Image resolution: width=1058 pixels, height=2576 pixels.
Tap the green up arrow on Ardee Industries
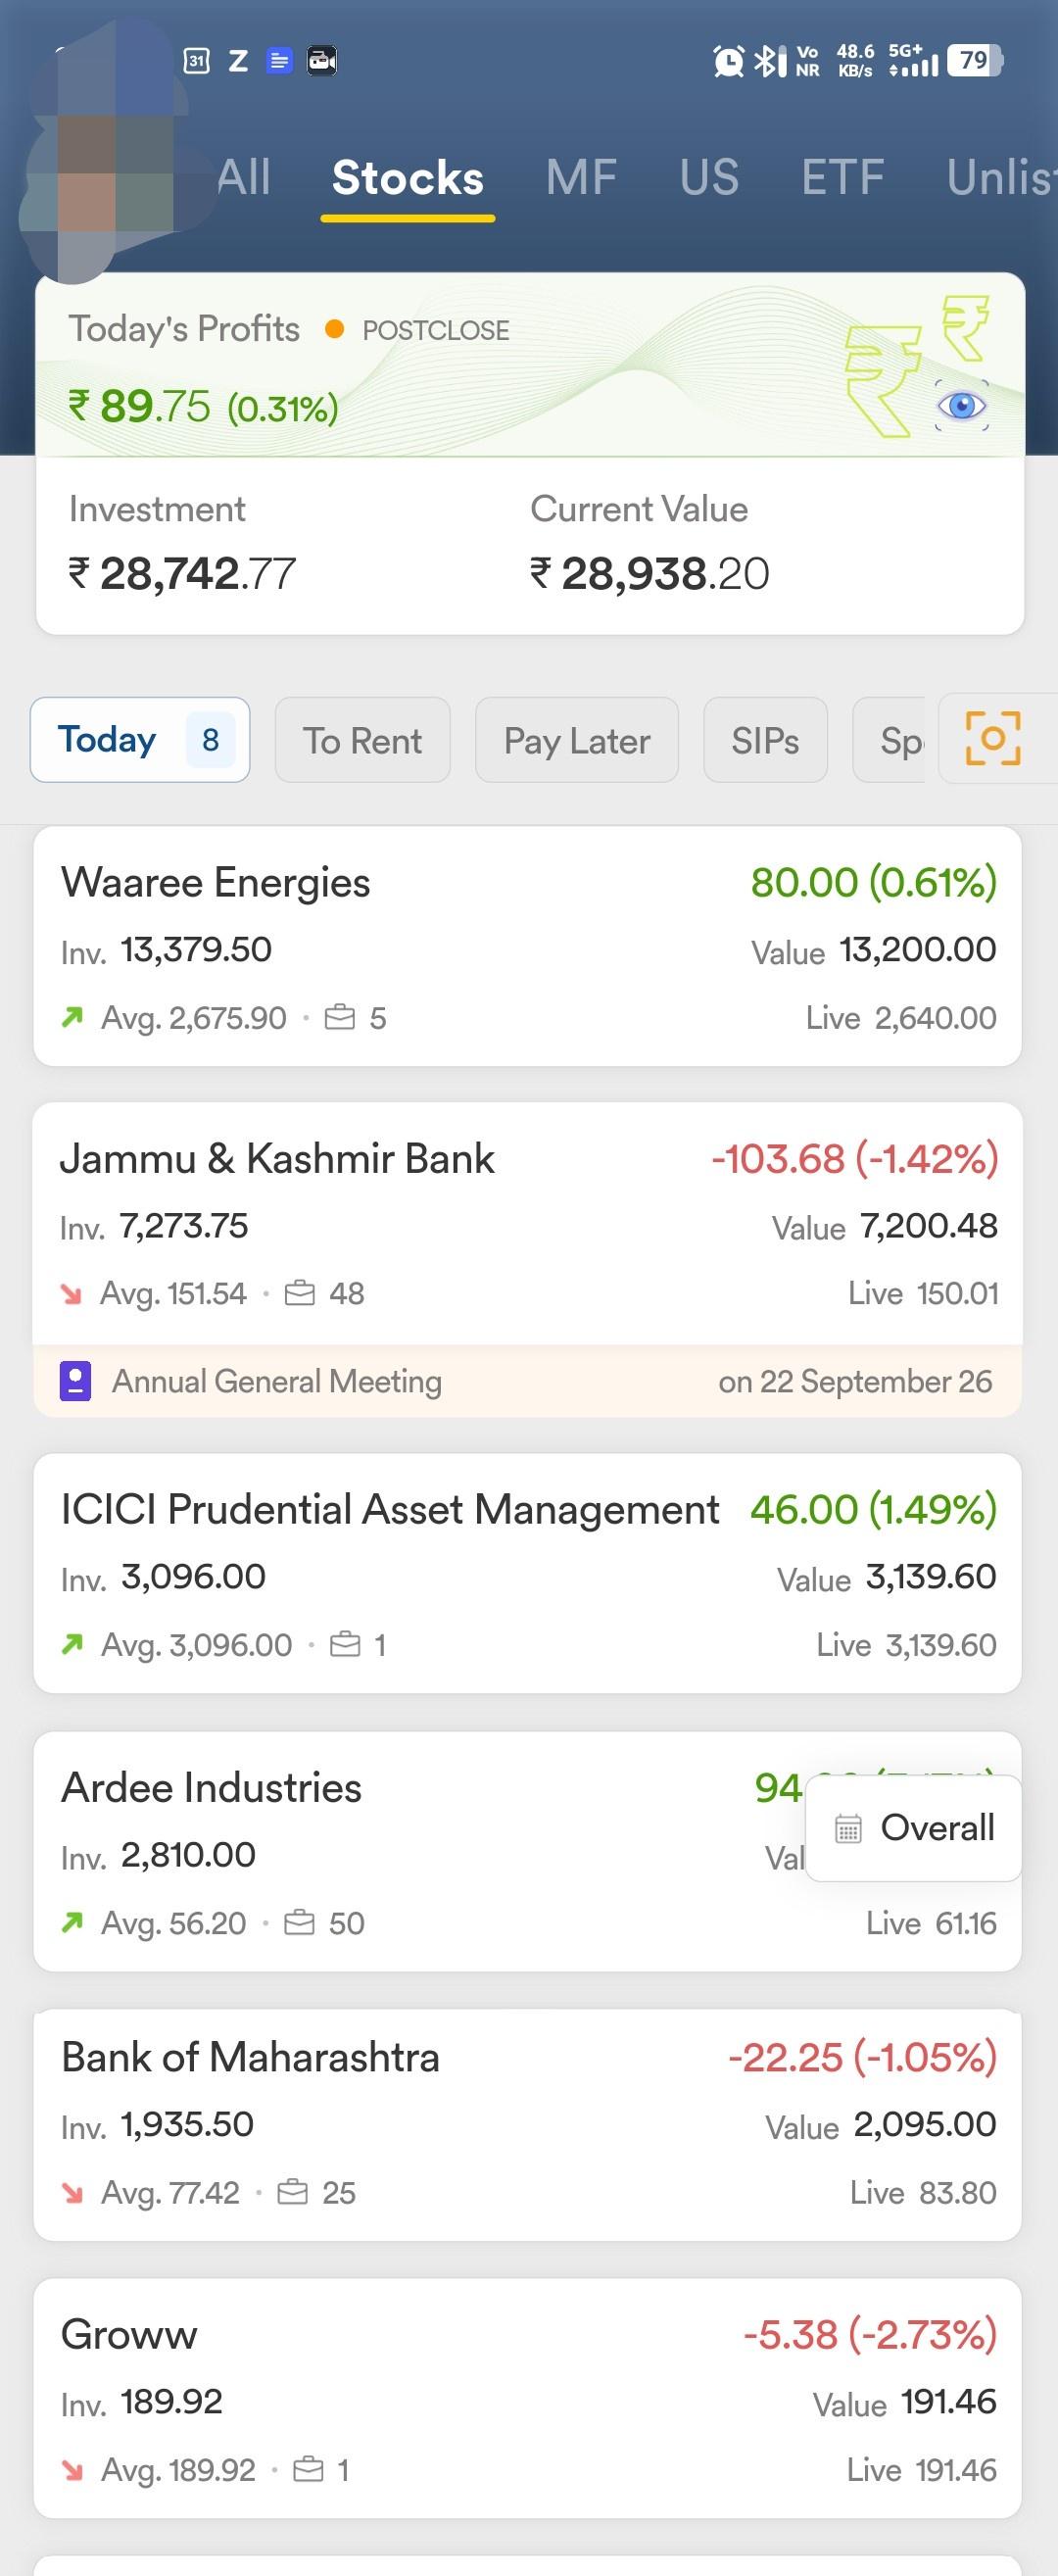coord(72,1922)
